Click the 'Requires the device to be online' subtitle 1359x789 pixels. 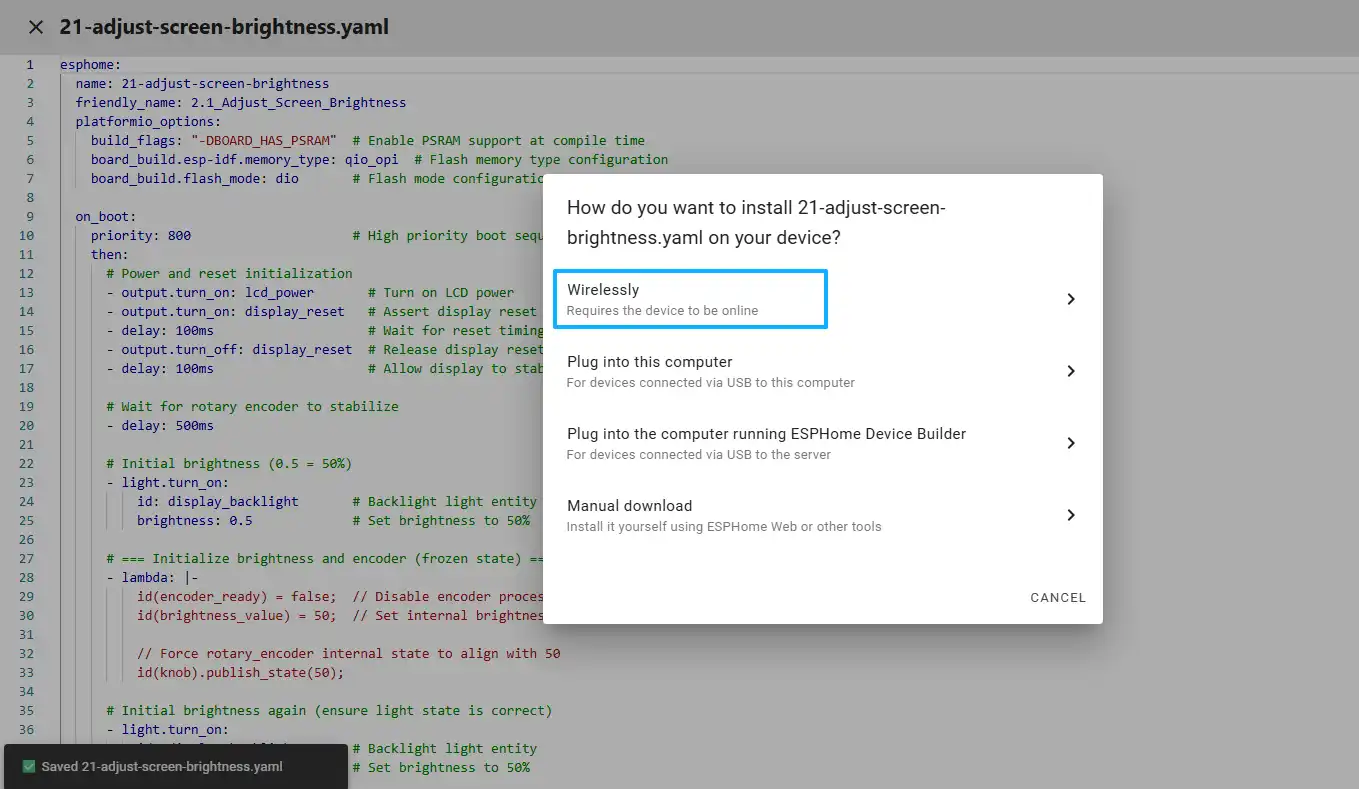pyautogui.click(x=662, y=311)
